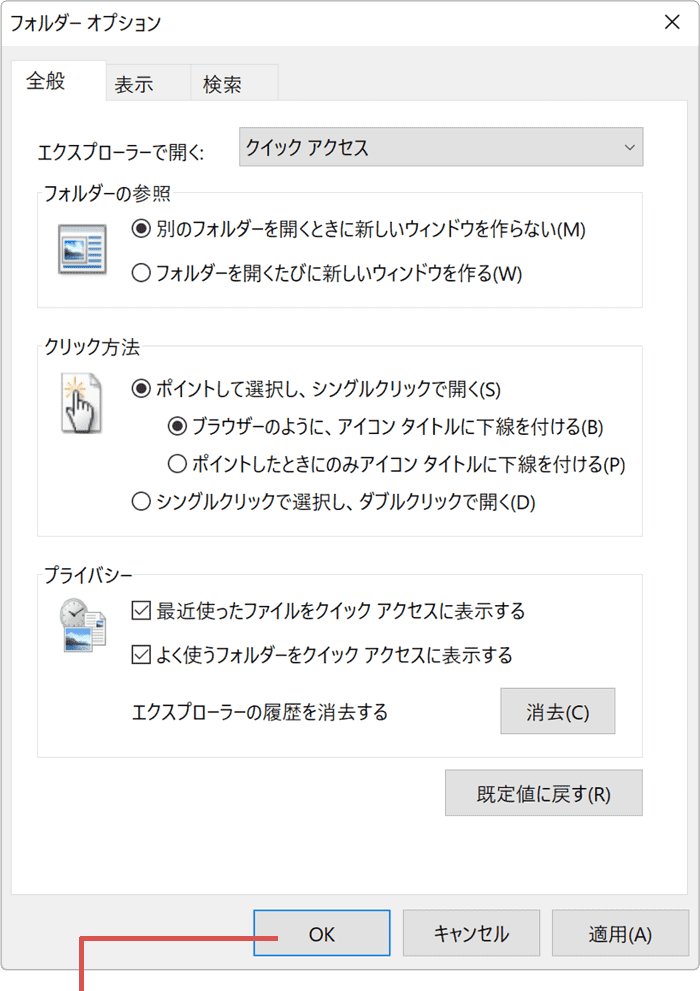Viewport: 700px width, 991px height.
Task: Click the キャンセル button
Action: coord(471,933)
